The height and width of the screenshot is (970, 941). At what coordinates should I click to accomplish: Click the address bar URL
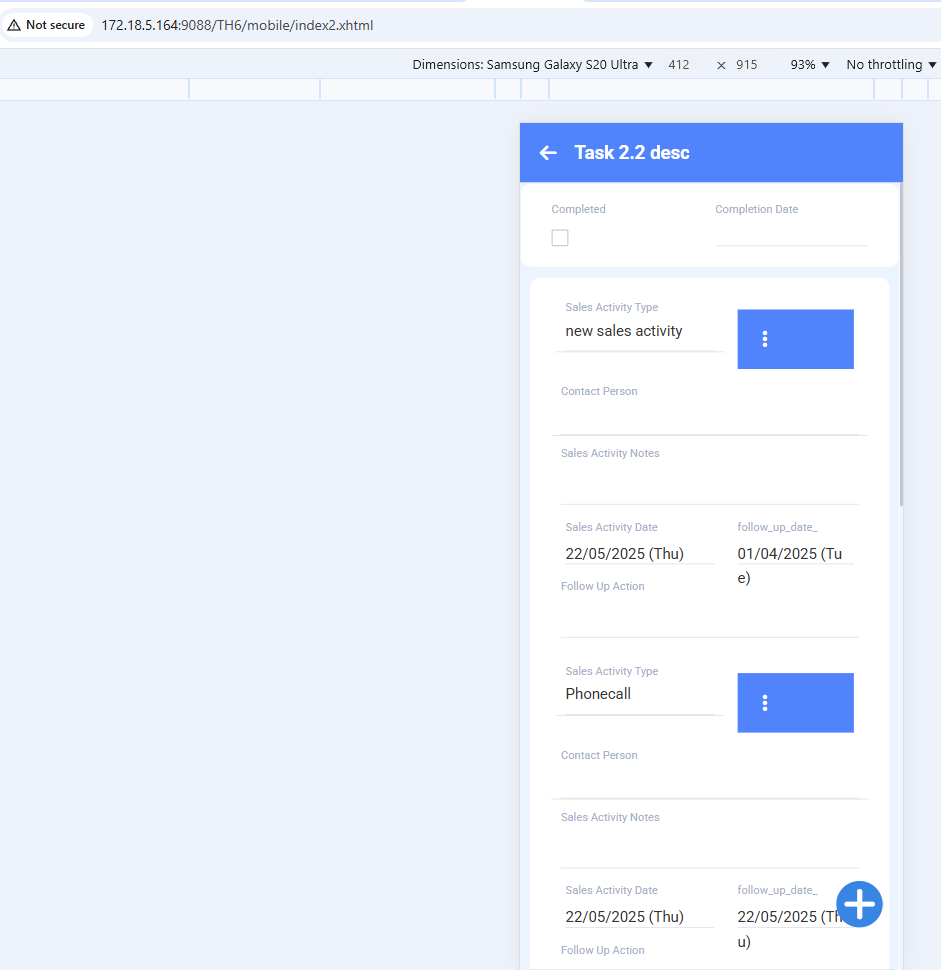pos(238,25)
